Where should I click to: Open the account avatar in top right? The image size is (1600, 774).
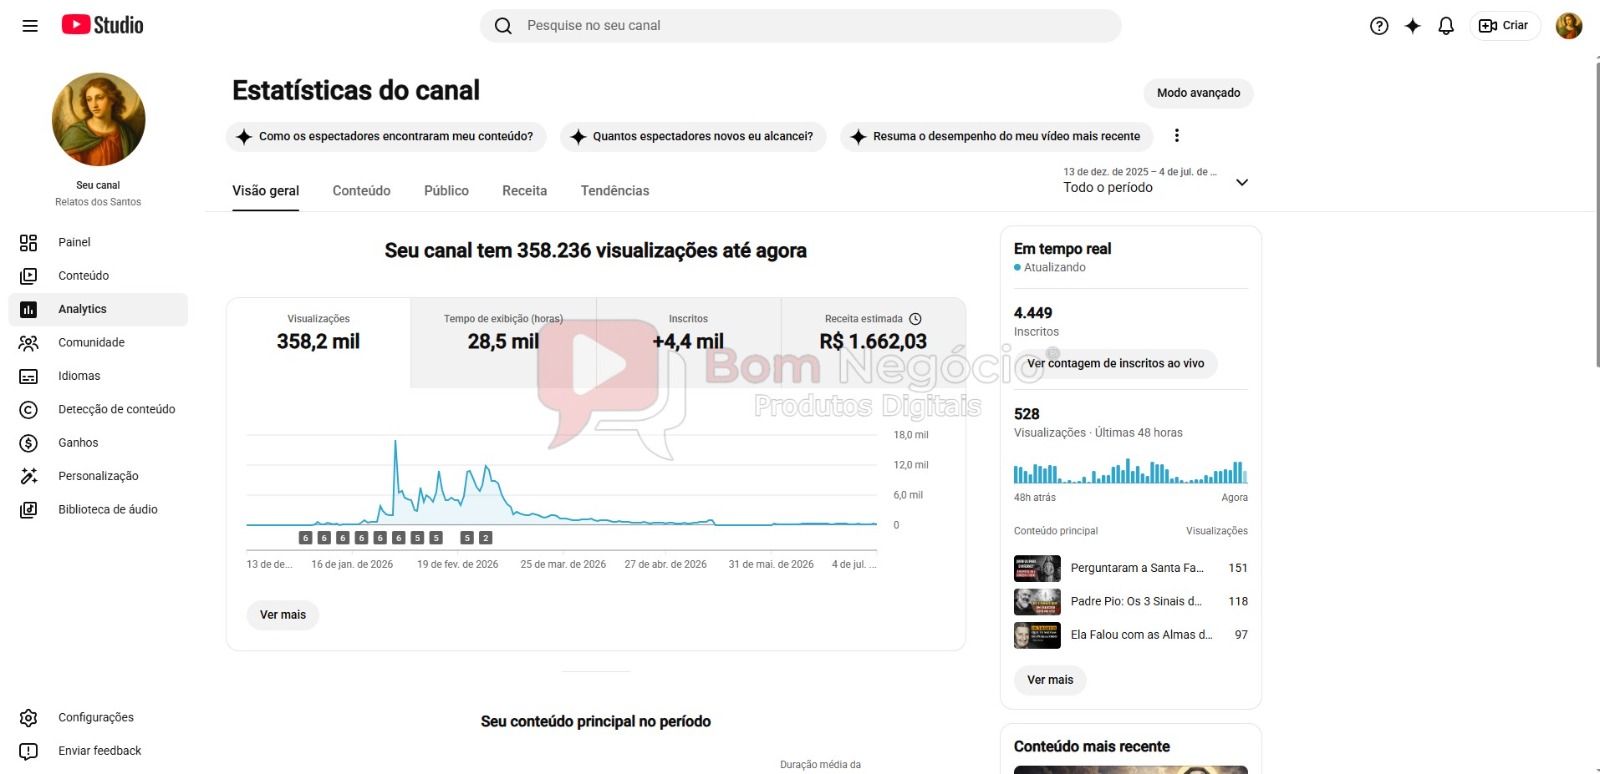click(x=1569, y=26)
